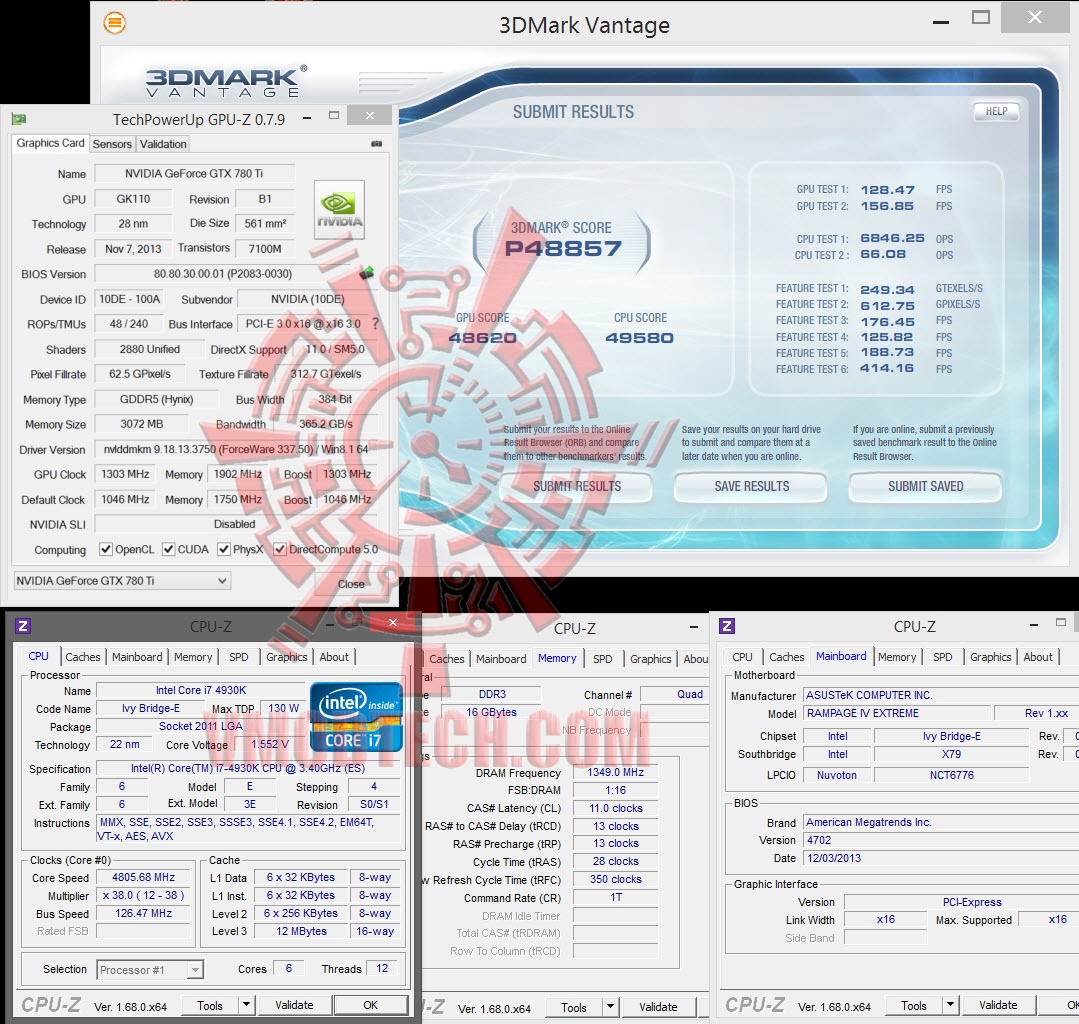Click the Driver Version field in GPU-Z
This screenshot has height=1024, width=1079.
pyautogui.click(x=235, y=449)
